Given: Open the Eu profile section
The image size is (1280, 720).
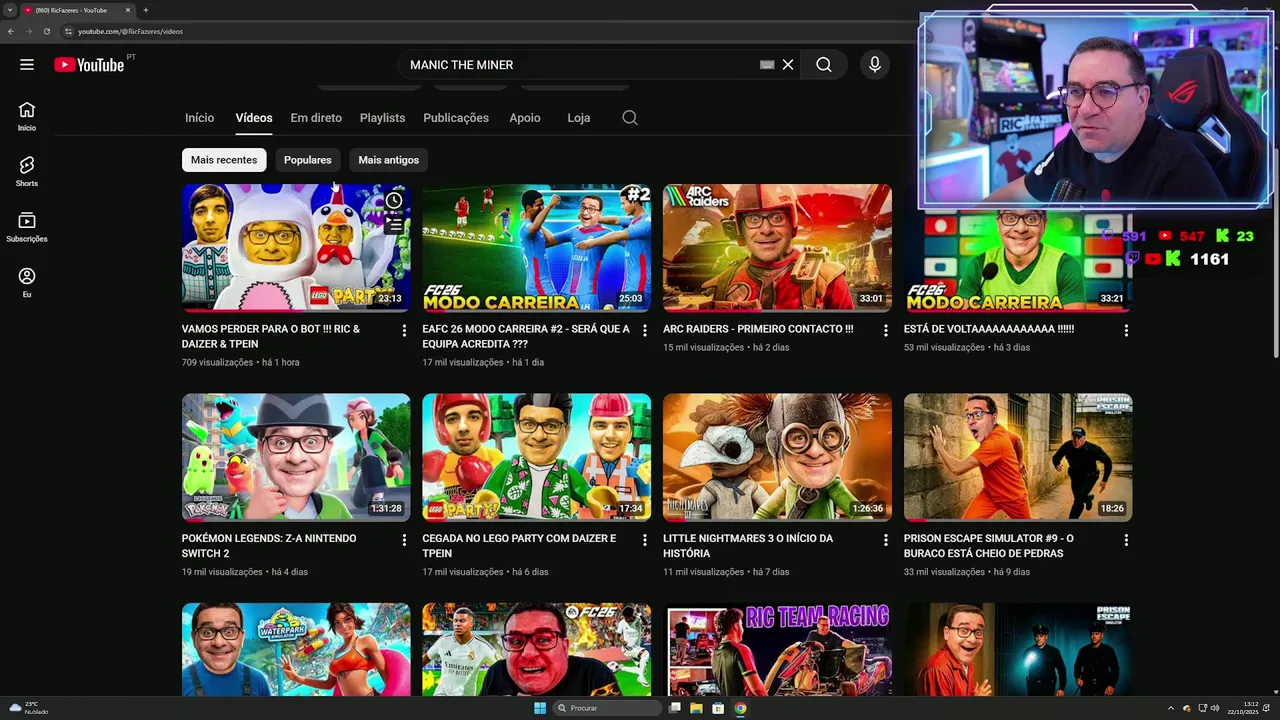Looking at the screenshot, I should [27, 283].
